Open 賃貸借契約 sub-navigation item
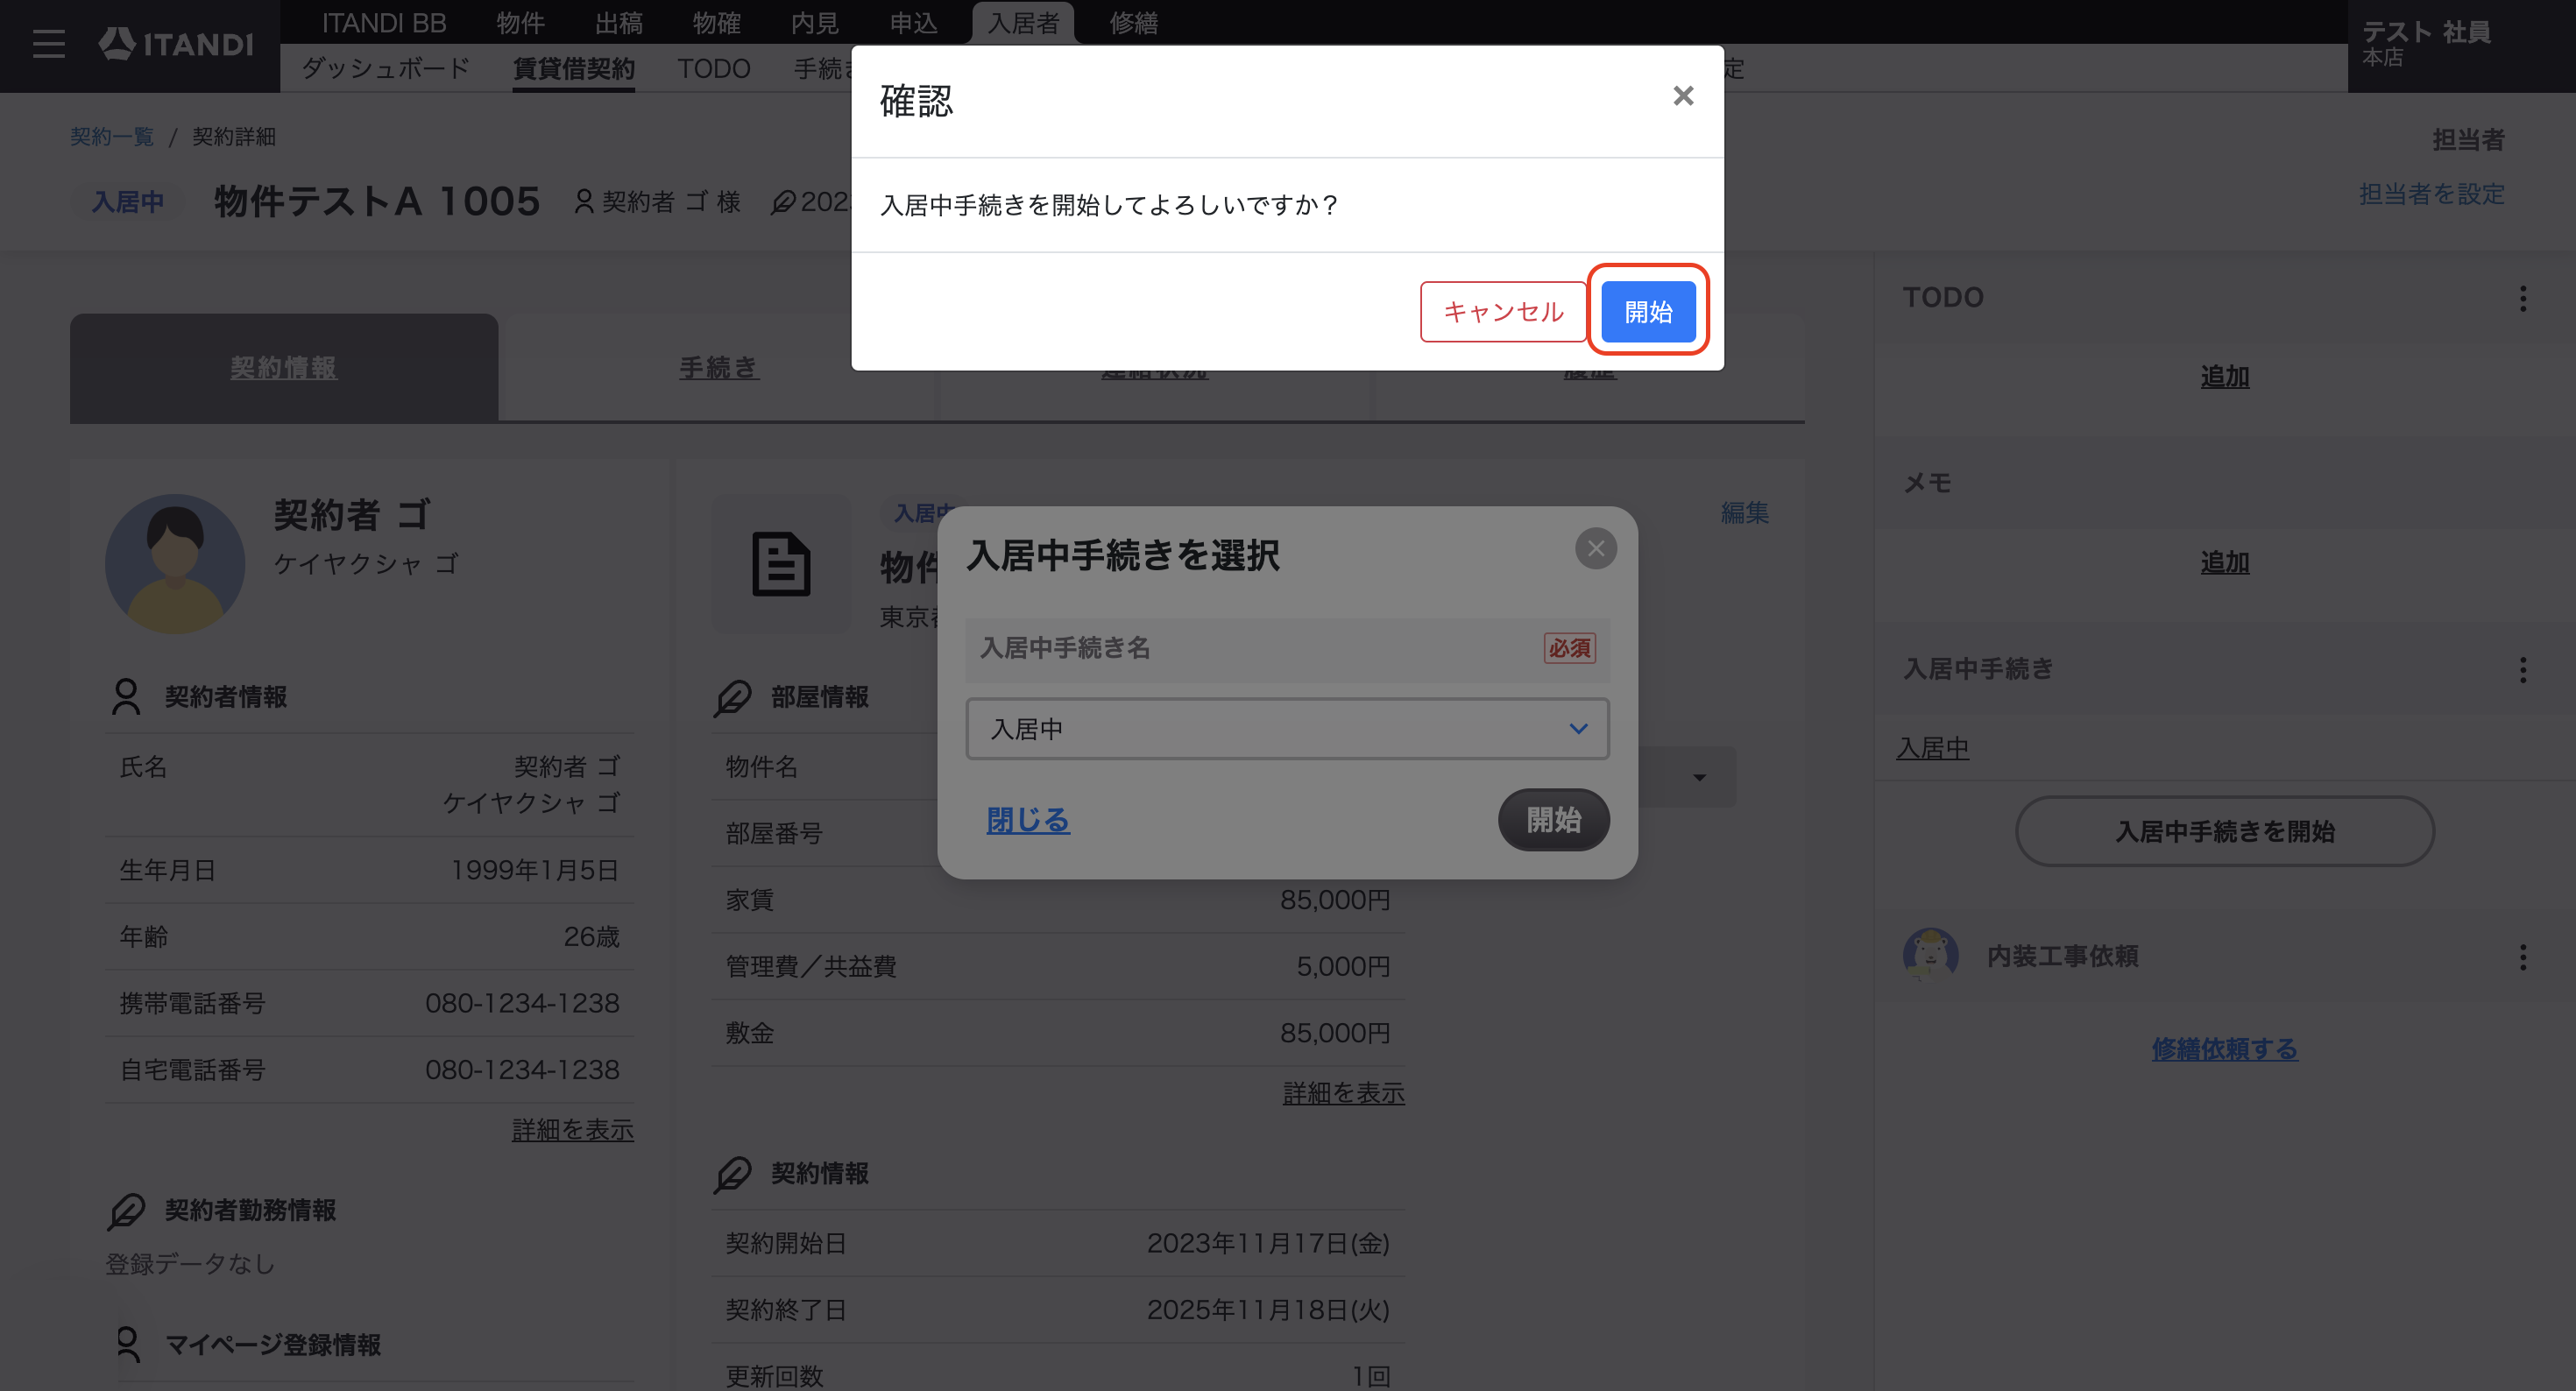Screen dimensions: 2576x1391 [573, 68]
